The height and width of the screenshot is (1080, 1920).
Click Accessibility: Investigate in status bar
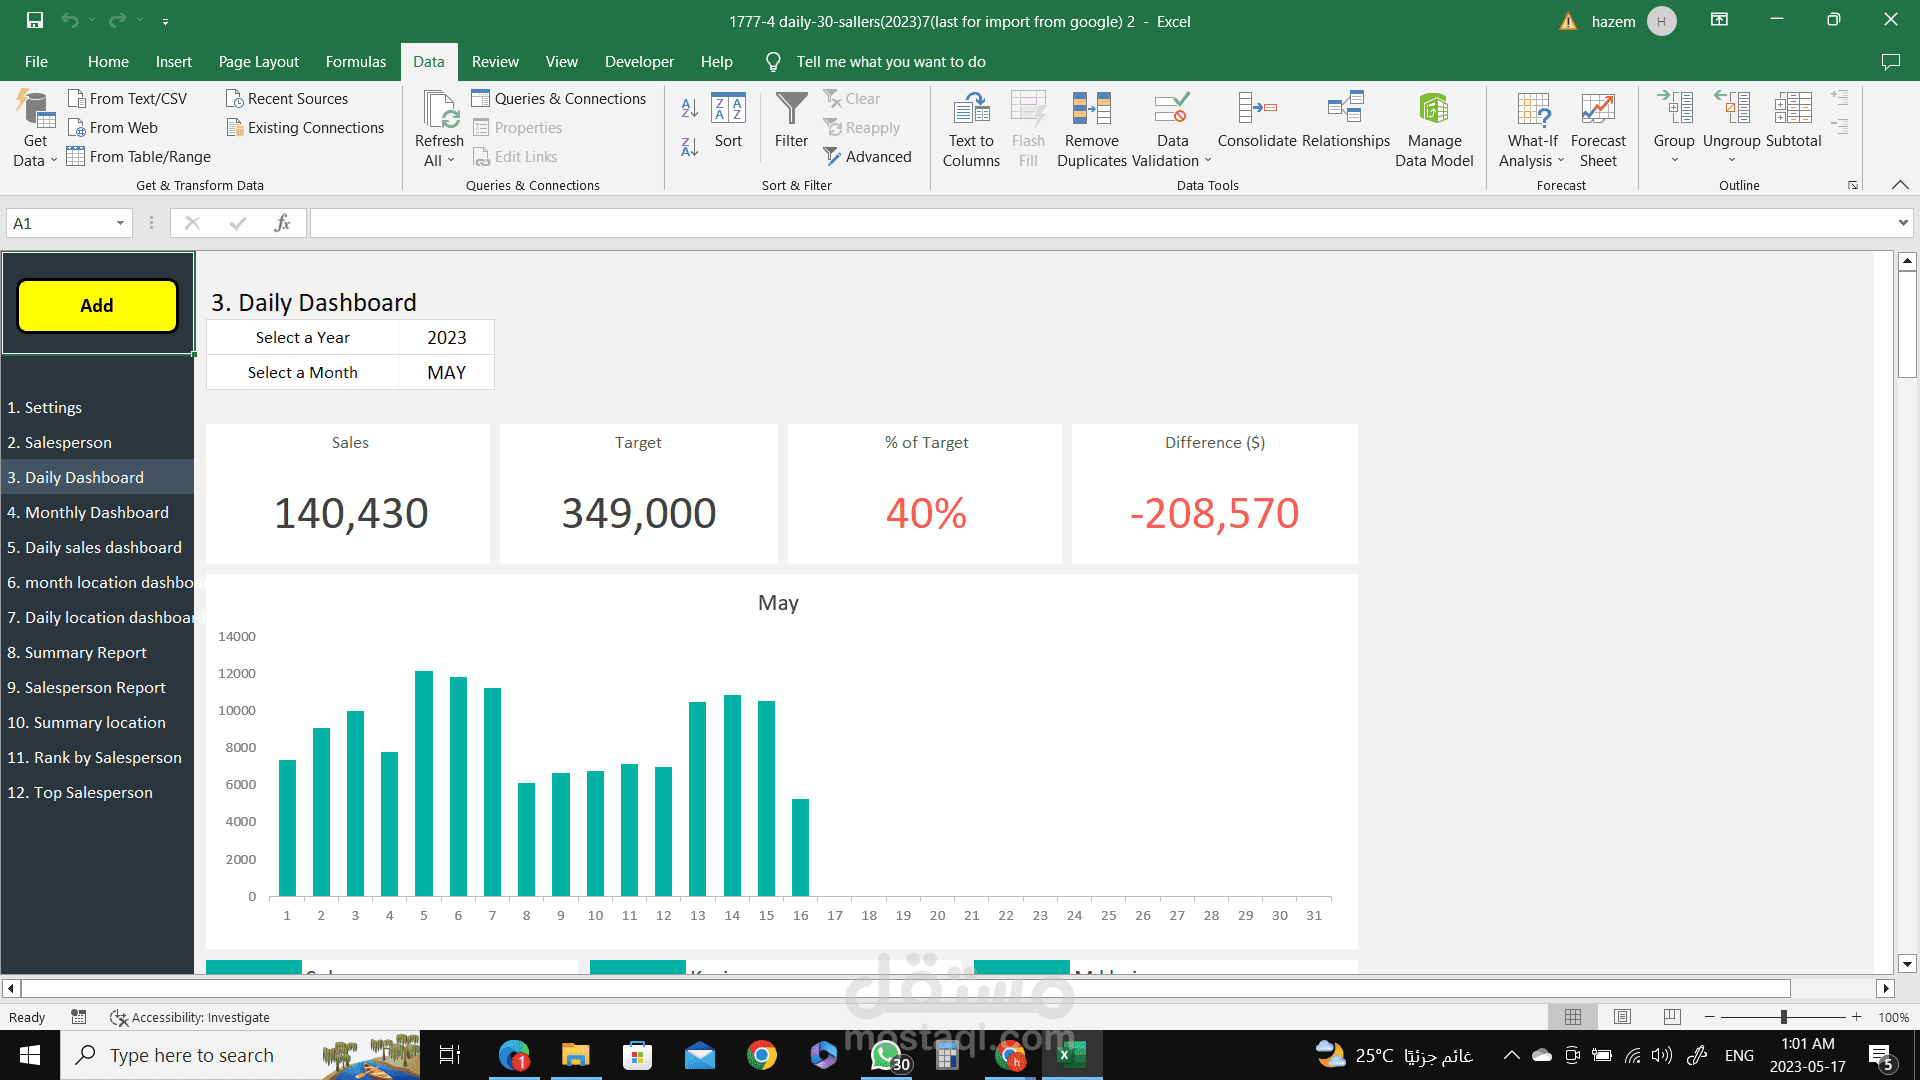click(190, 1017)
